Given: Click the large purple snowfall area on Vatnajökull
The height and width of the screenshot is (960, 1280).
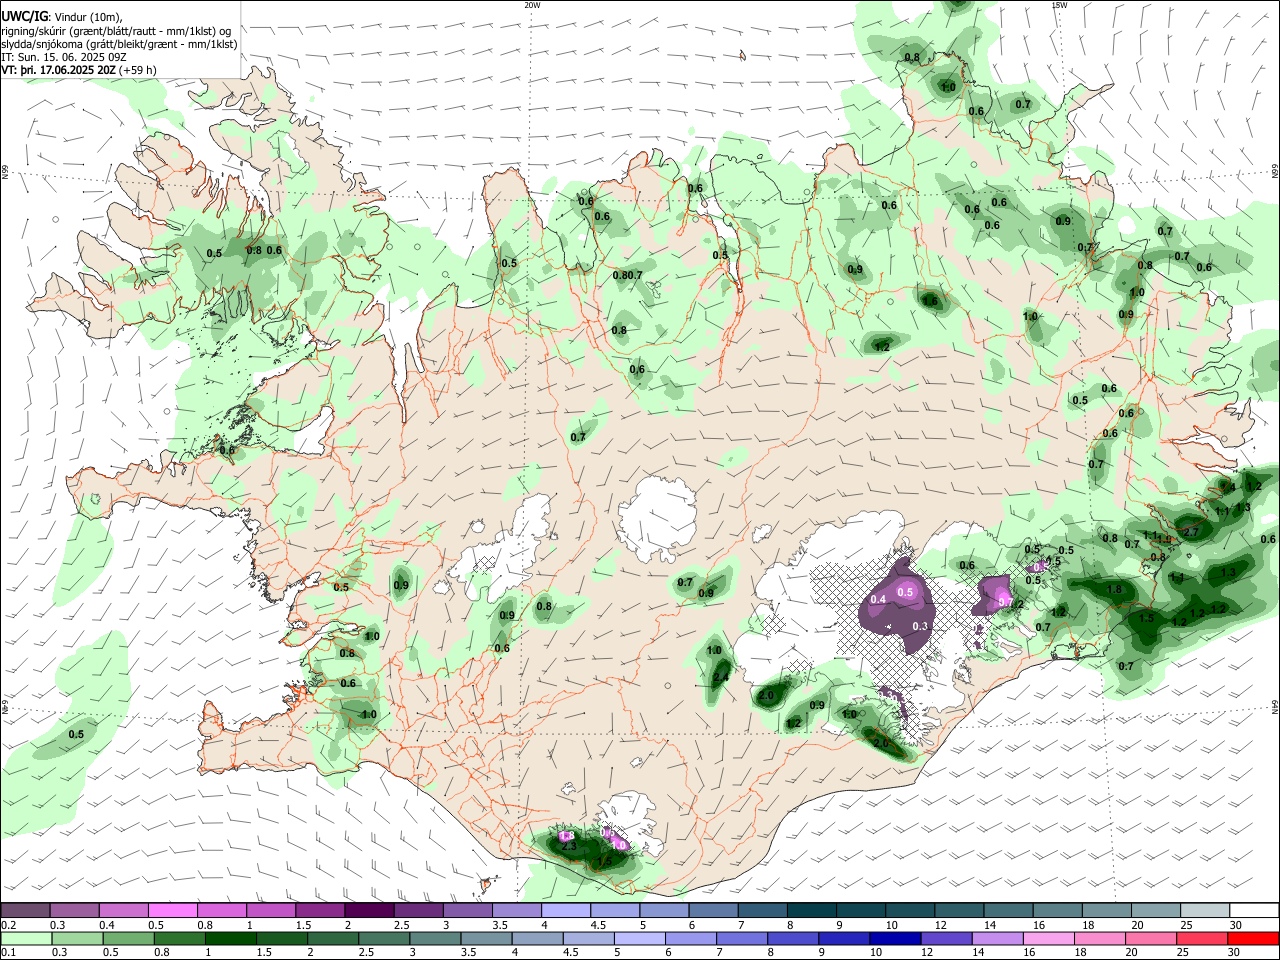Looking at the screenshot, I should point(898,610).
